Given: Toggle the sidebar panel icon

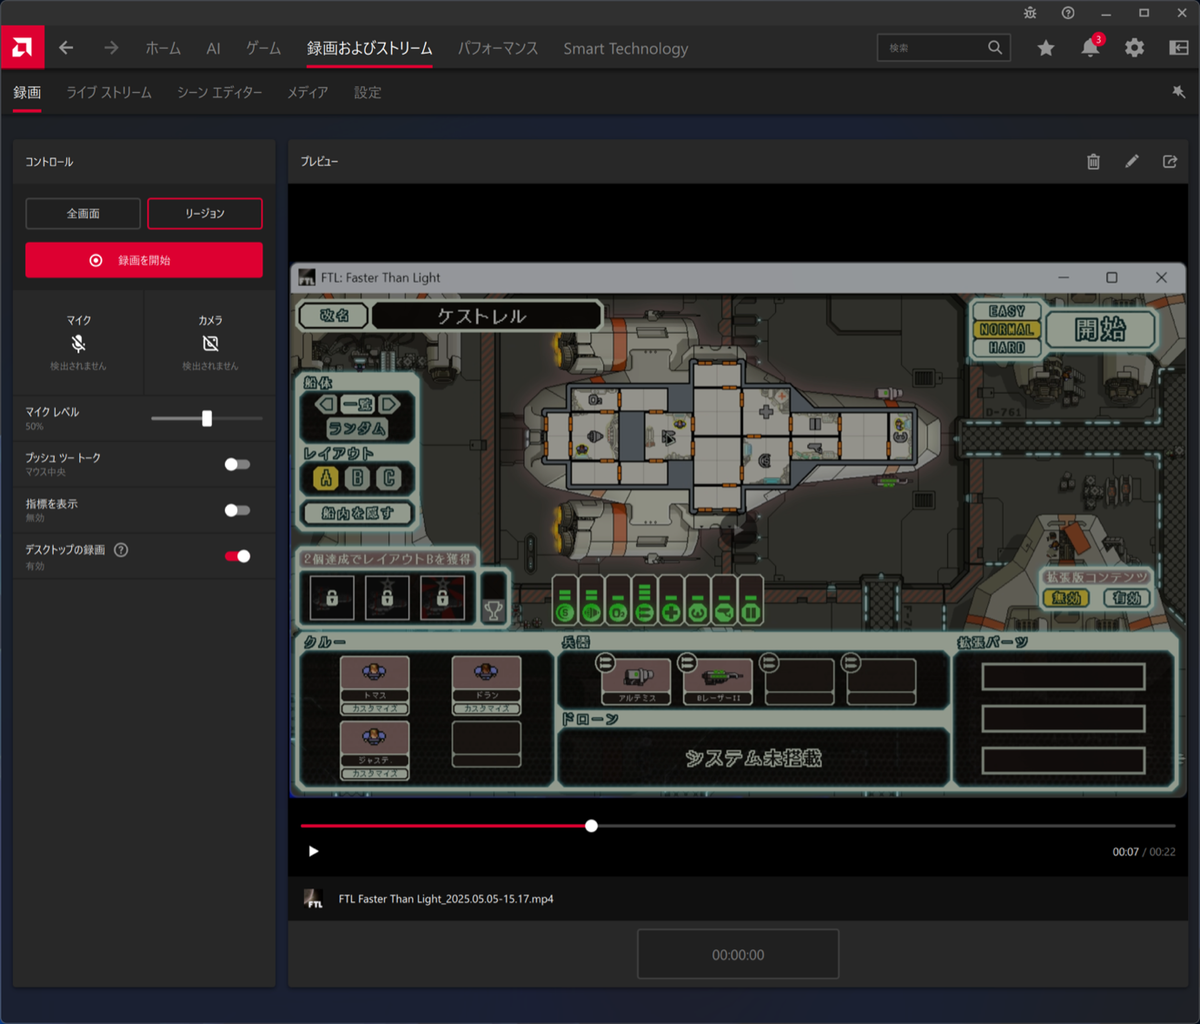Looking at the screenshot, I should pos(1178,48).
